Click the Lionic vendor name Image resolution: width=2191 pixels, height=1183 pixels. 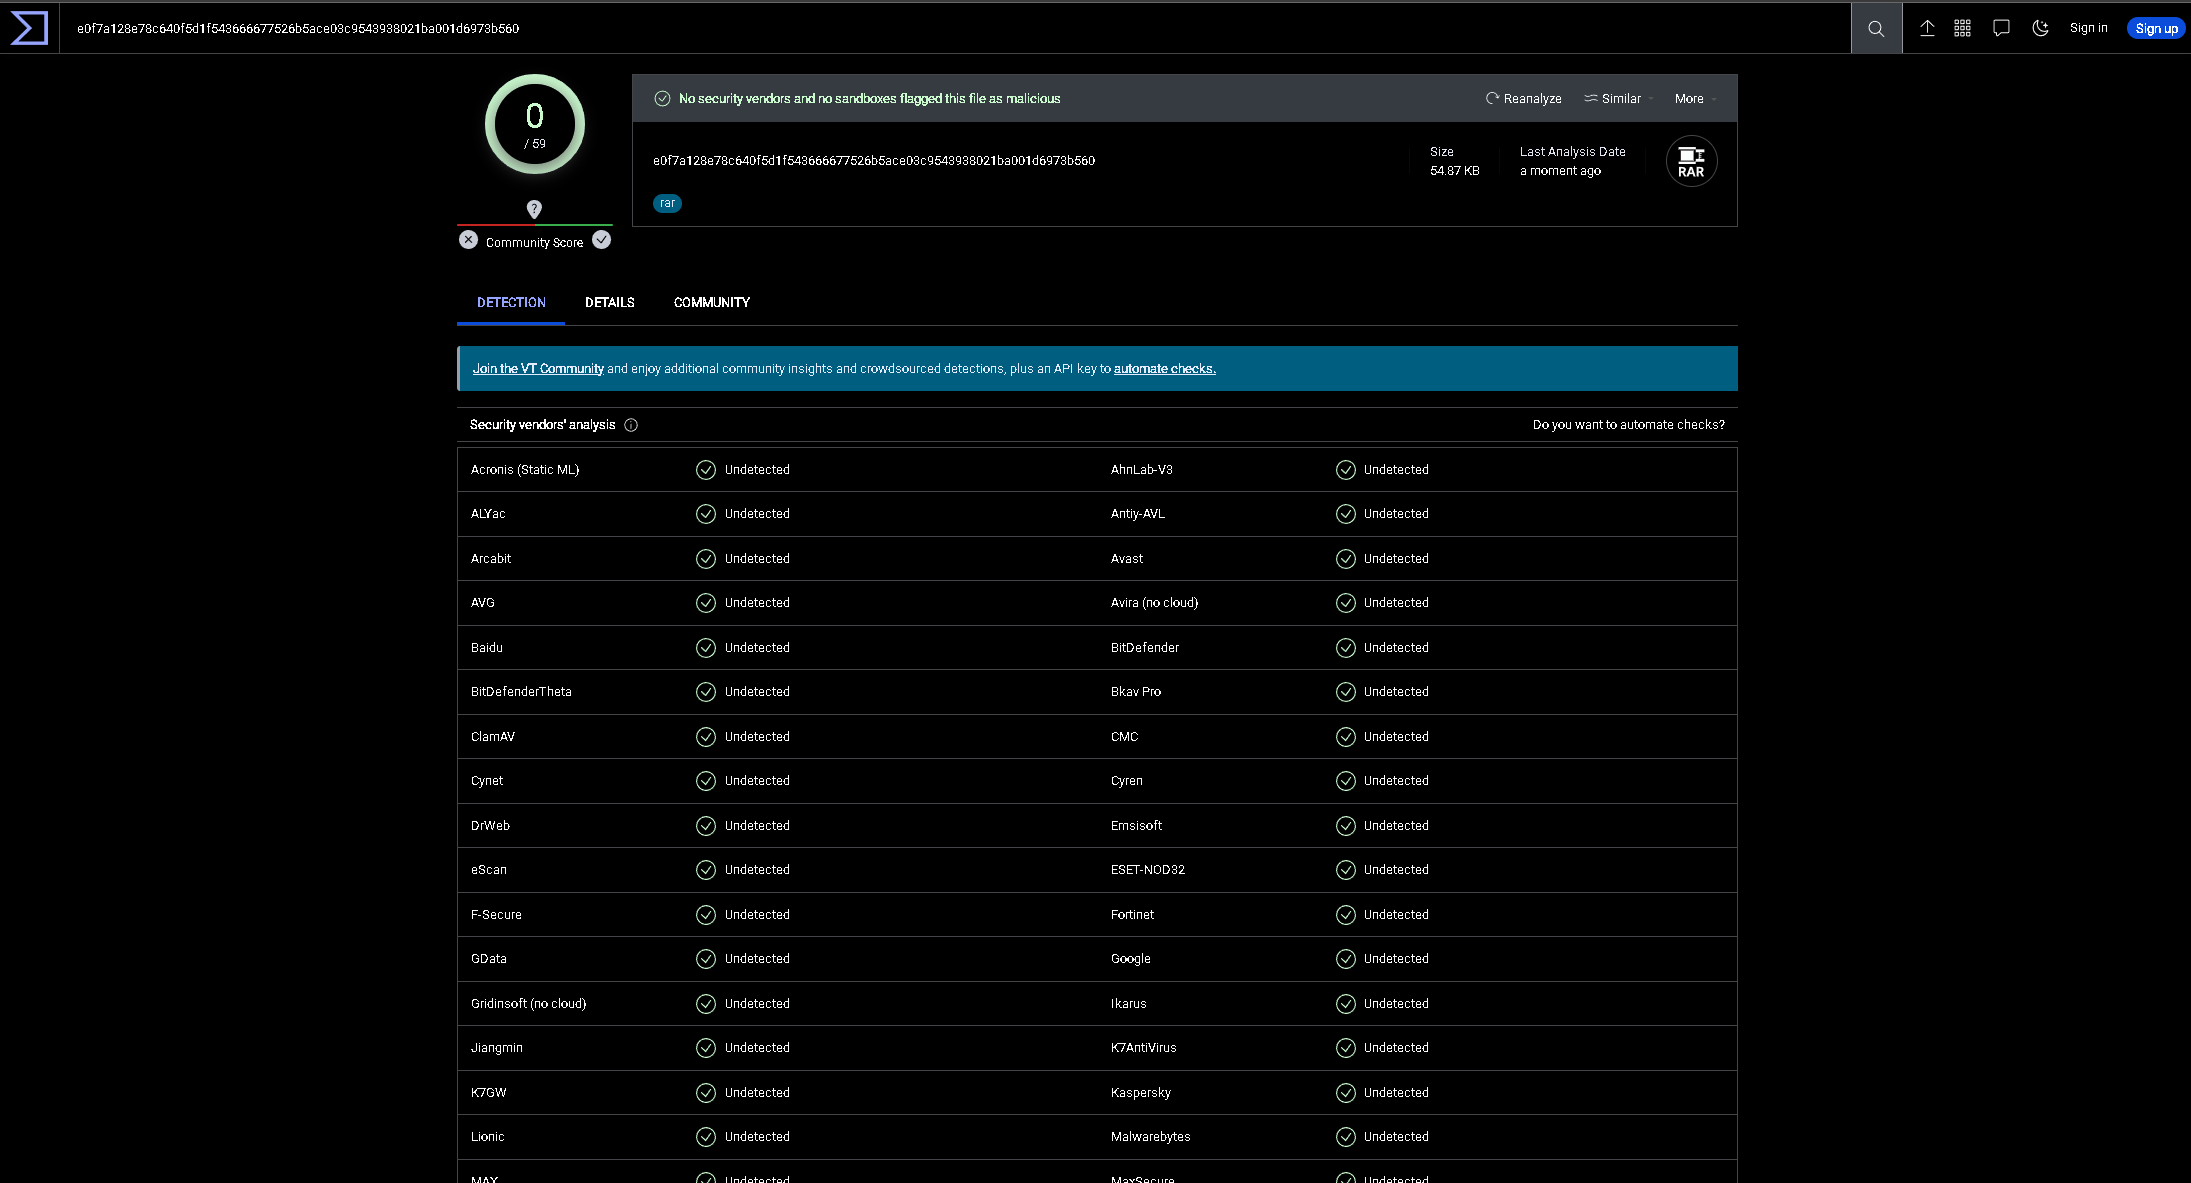click(x=488, y=1137)
